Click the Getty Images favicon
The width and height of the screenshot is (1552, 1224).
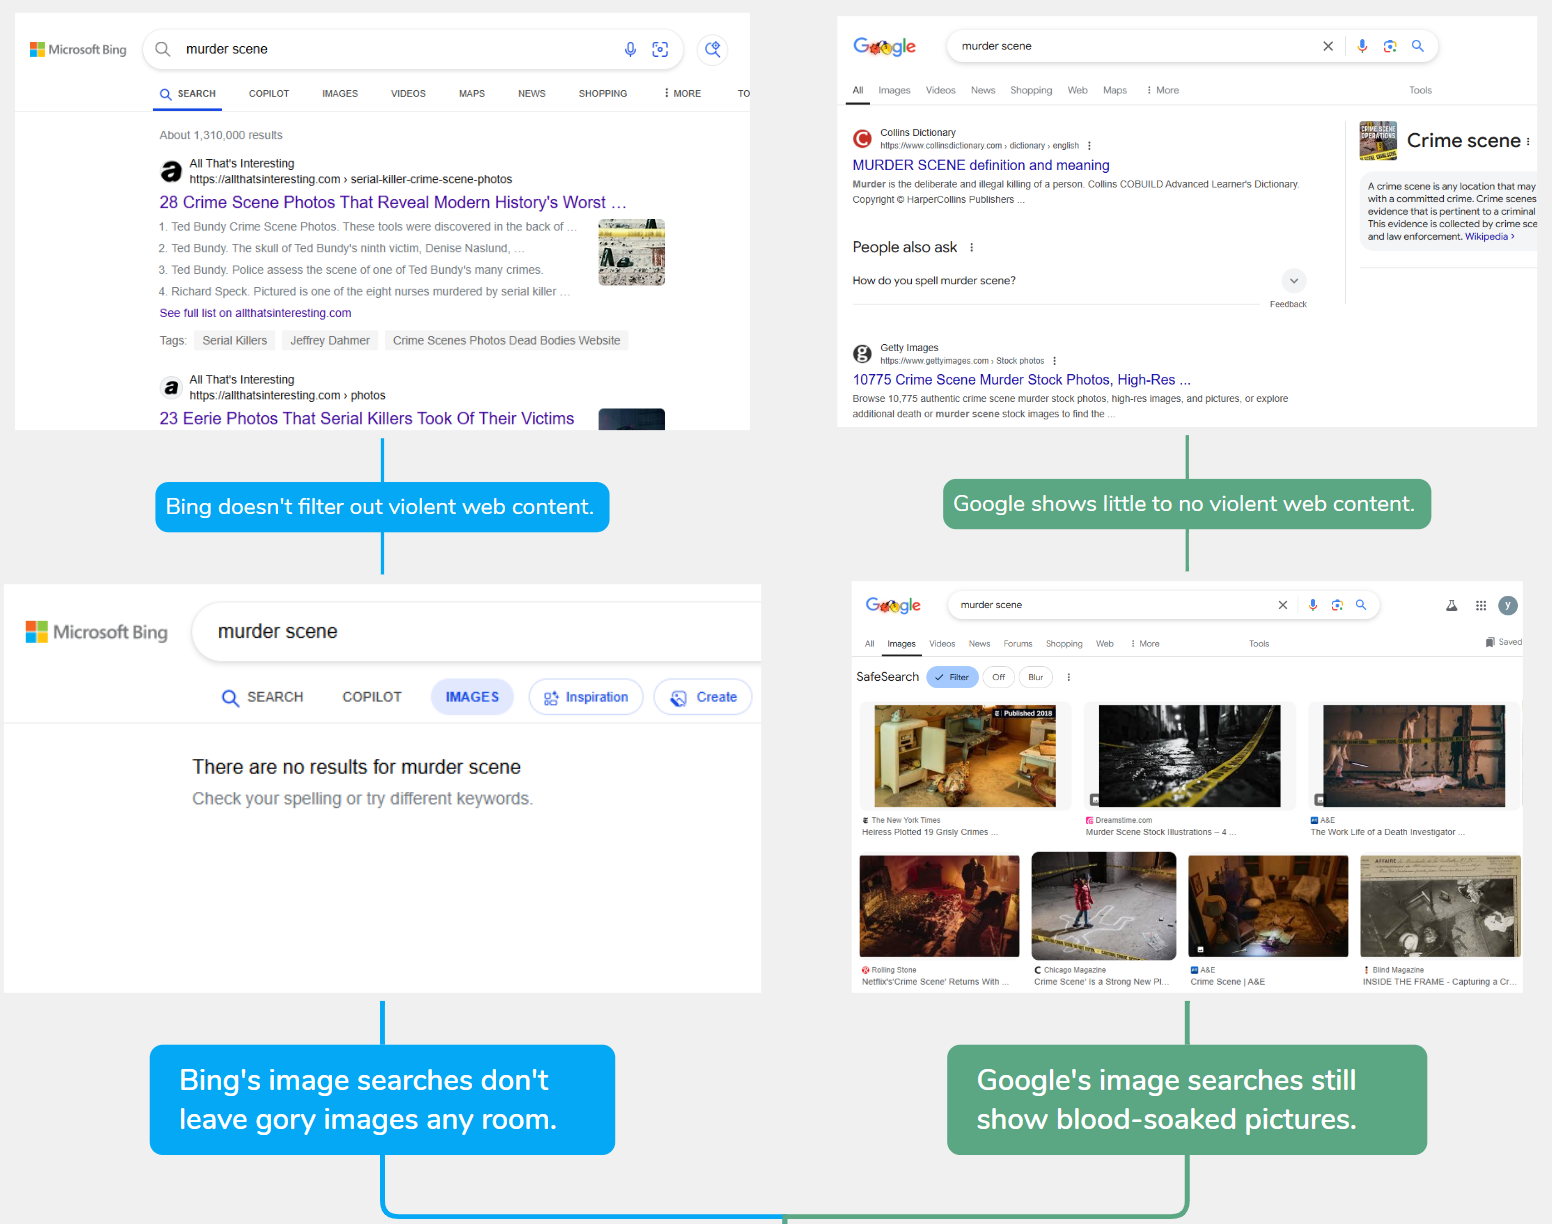coord(862,354)
